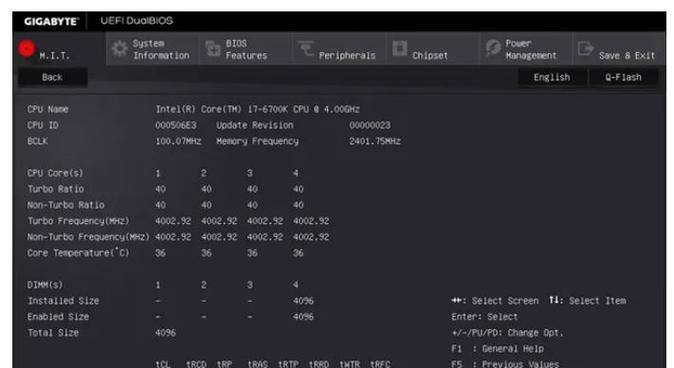Select the Turbo Ratio row label
Screen dimensions: 674x368
(56, 189)
